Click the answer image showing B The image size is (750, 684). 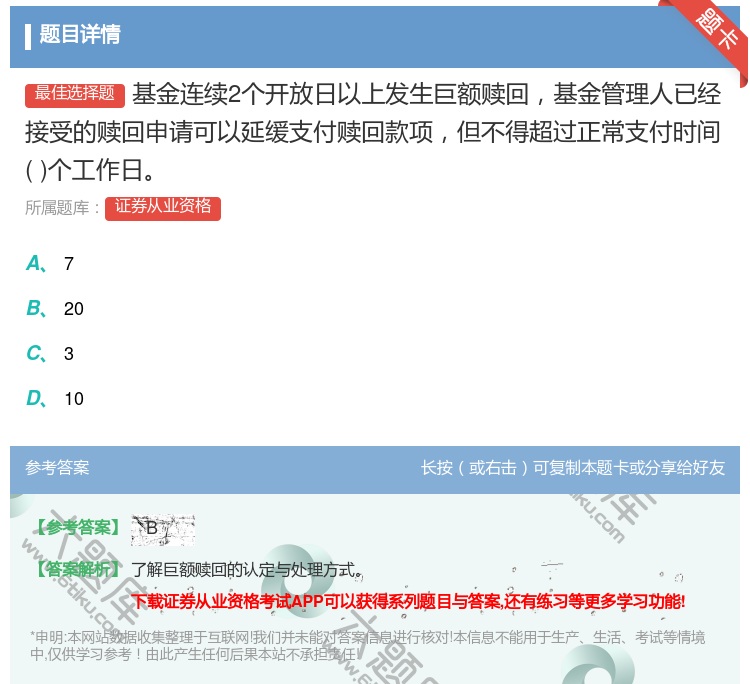coord(163,530)
